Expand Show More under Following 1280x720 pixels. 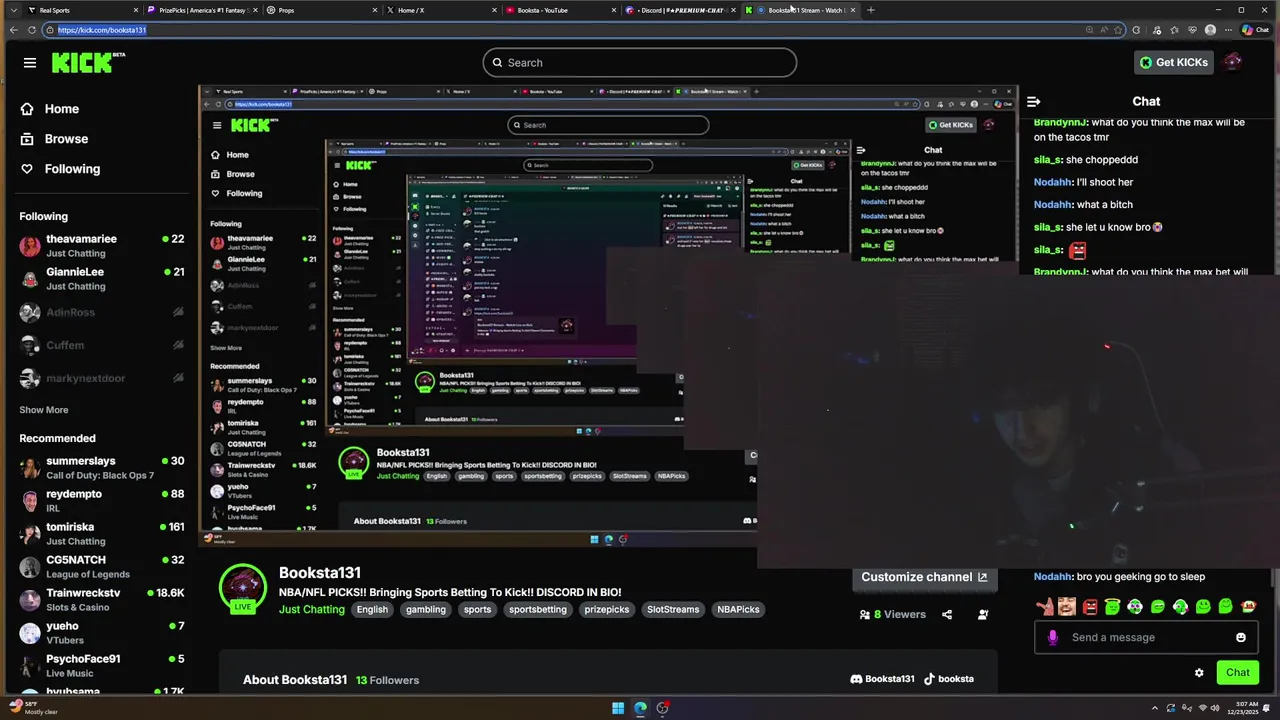[x=44, y=410]
